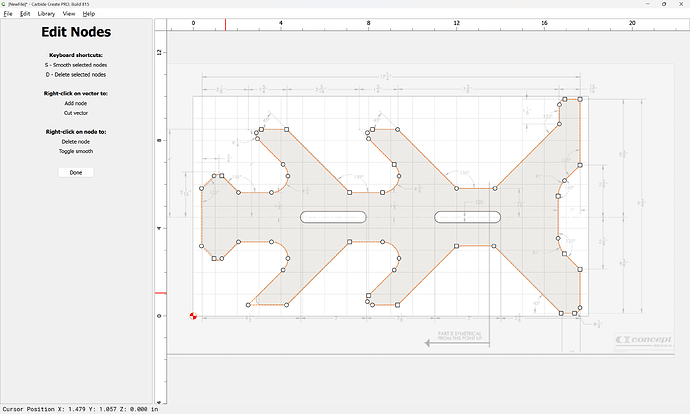Click the 12 mark on the vertical ruler
This screenshot has width=690, height=414.
(159, 52)
